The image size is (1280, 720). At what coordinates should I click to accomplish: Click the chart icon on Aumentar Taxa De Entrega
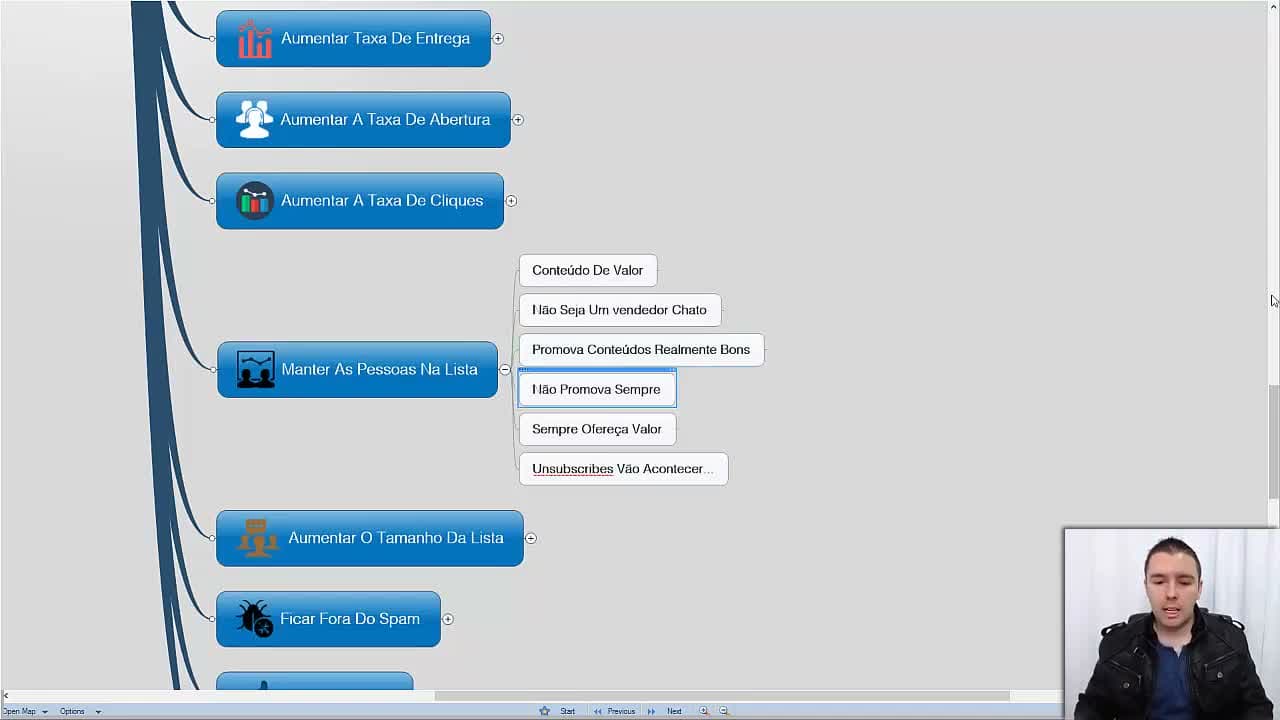[255, 39]
